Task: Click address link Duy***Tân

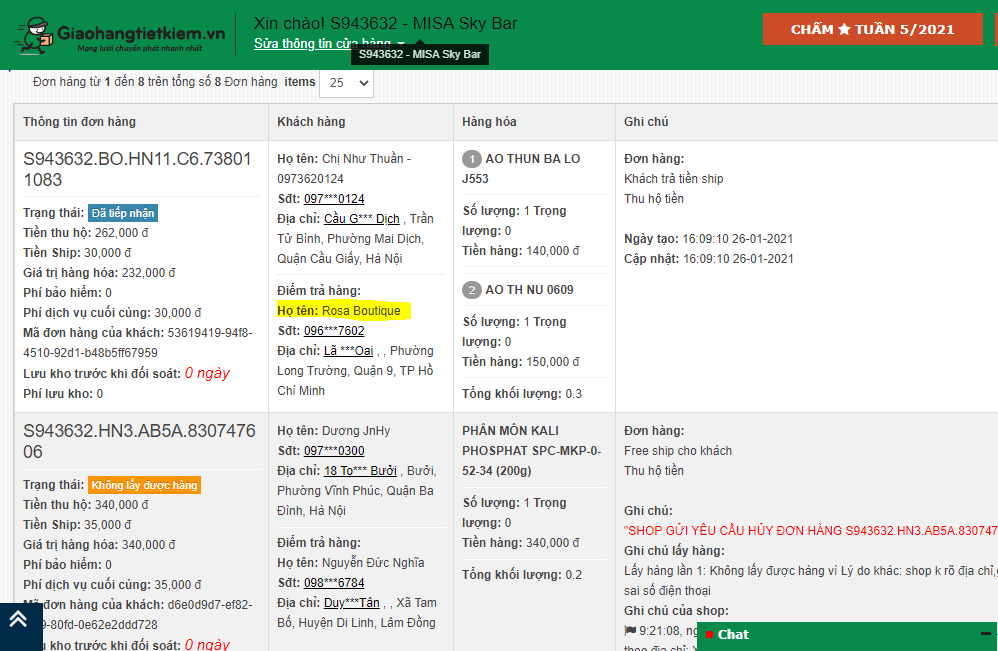Action: coord(351,603)
